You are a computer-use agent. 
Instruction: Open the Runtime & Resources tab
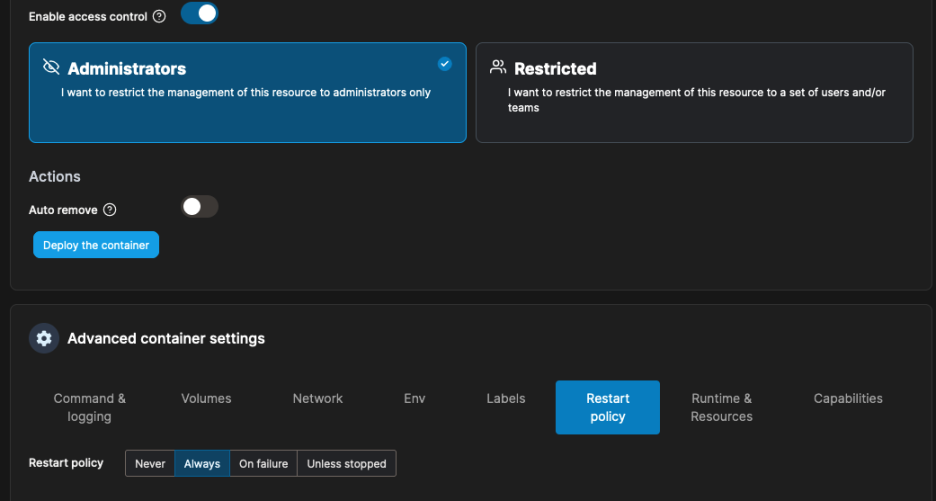click(721, 407)
